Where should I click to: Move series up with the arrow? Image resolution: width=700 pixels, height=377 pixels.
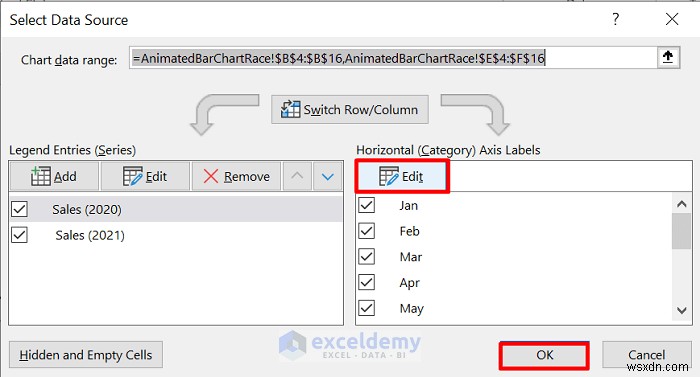(x=297, y=176)
